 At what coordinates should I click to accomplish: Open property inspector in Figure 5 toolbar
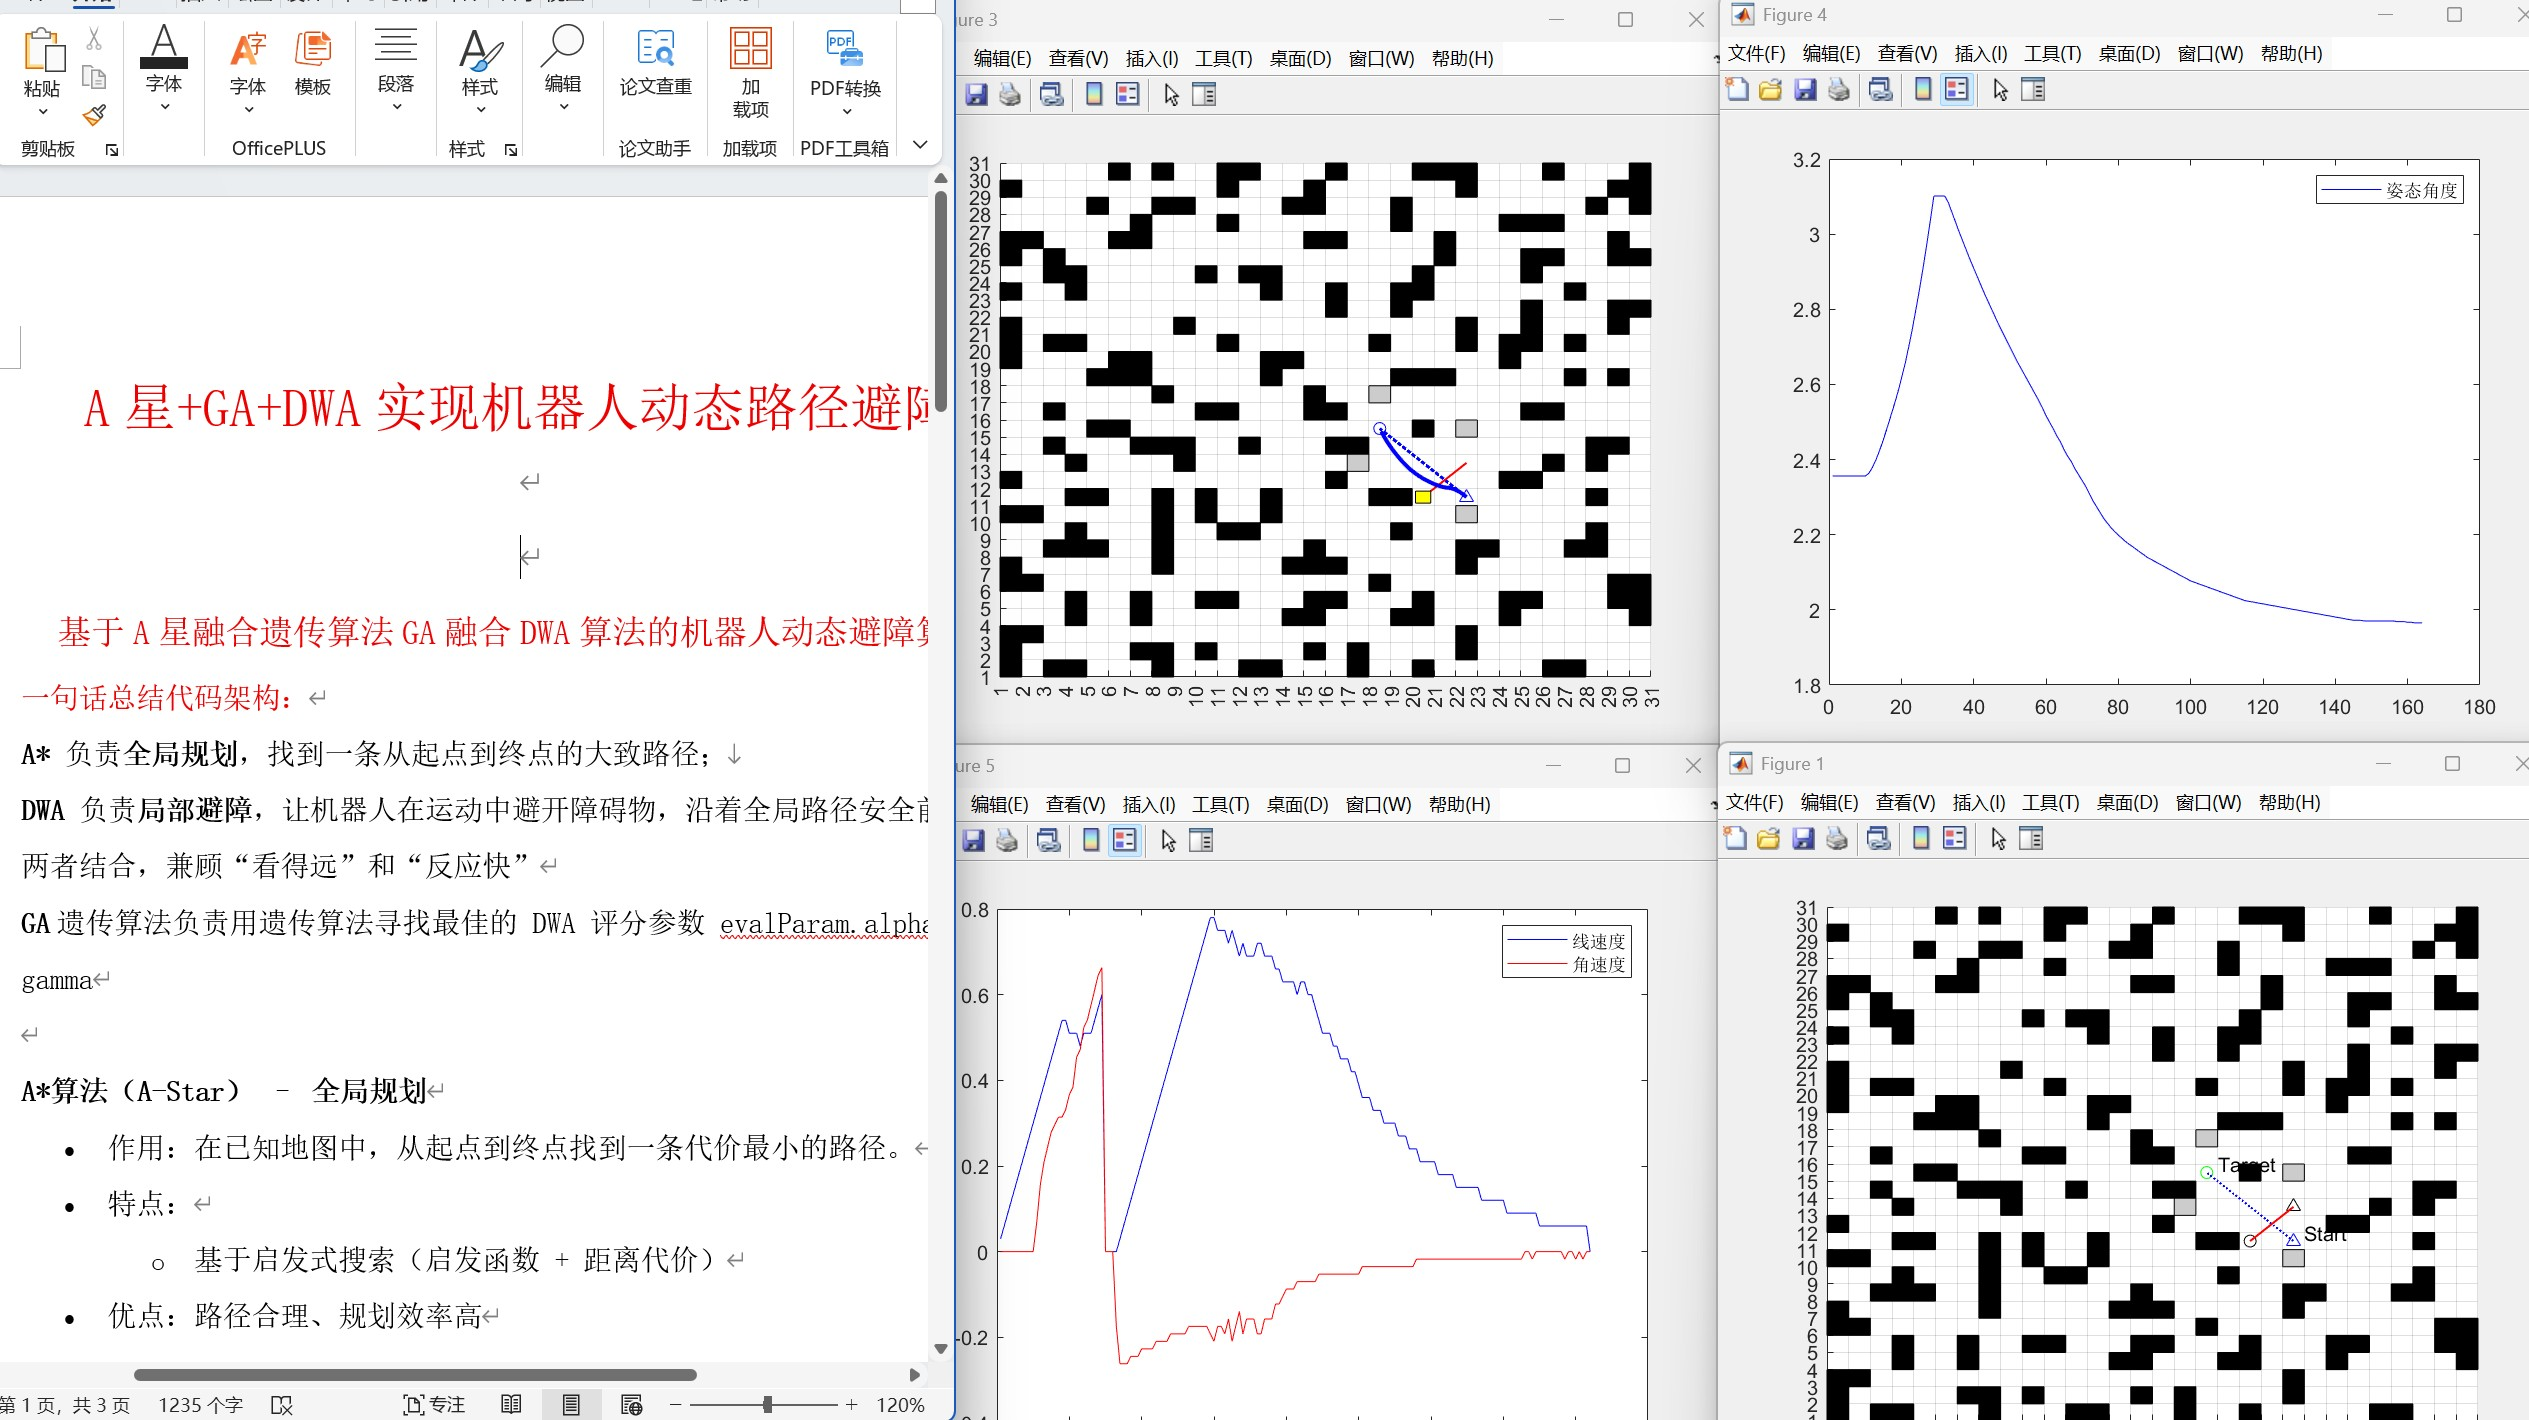pos(1201,841)
